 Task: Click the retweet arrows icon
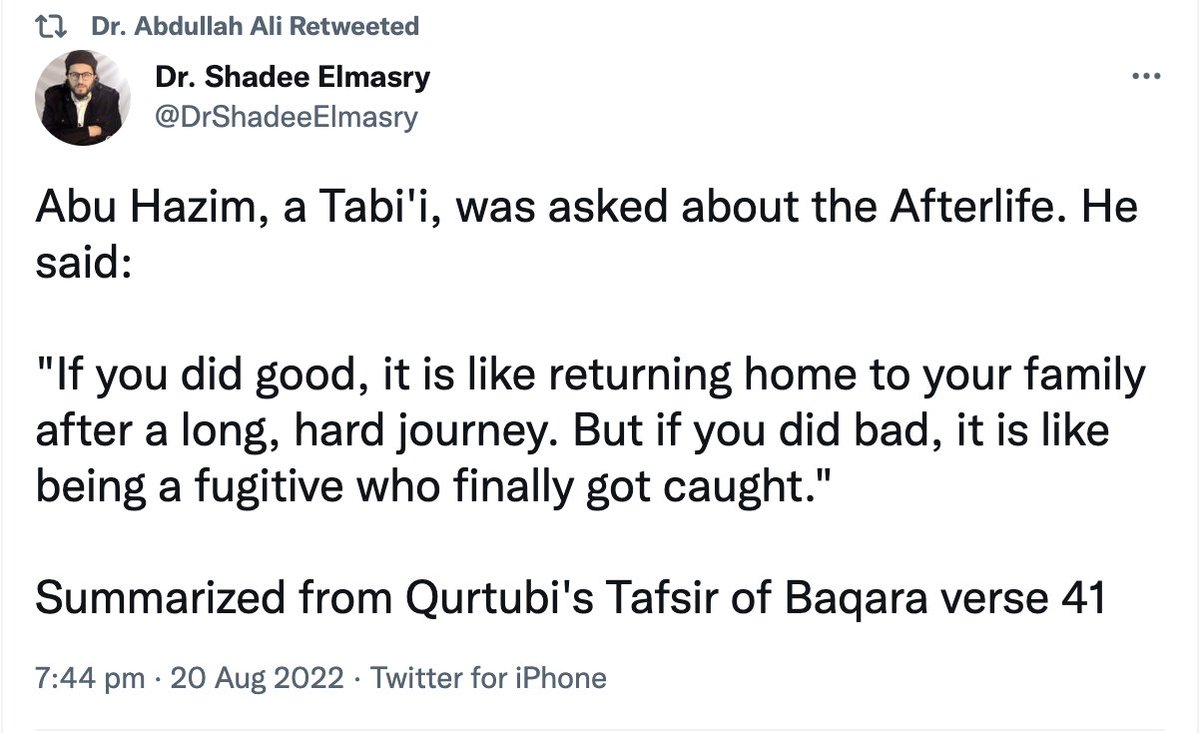pos(51,27)
